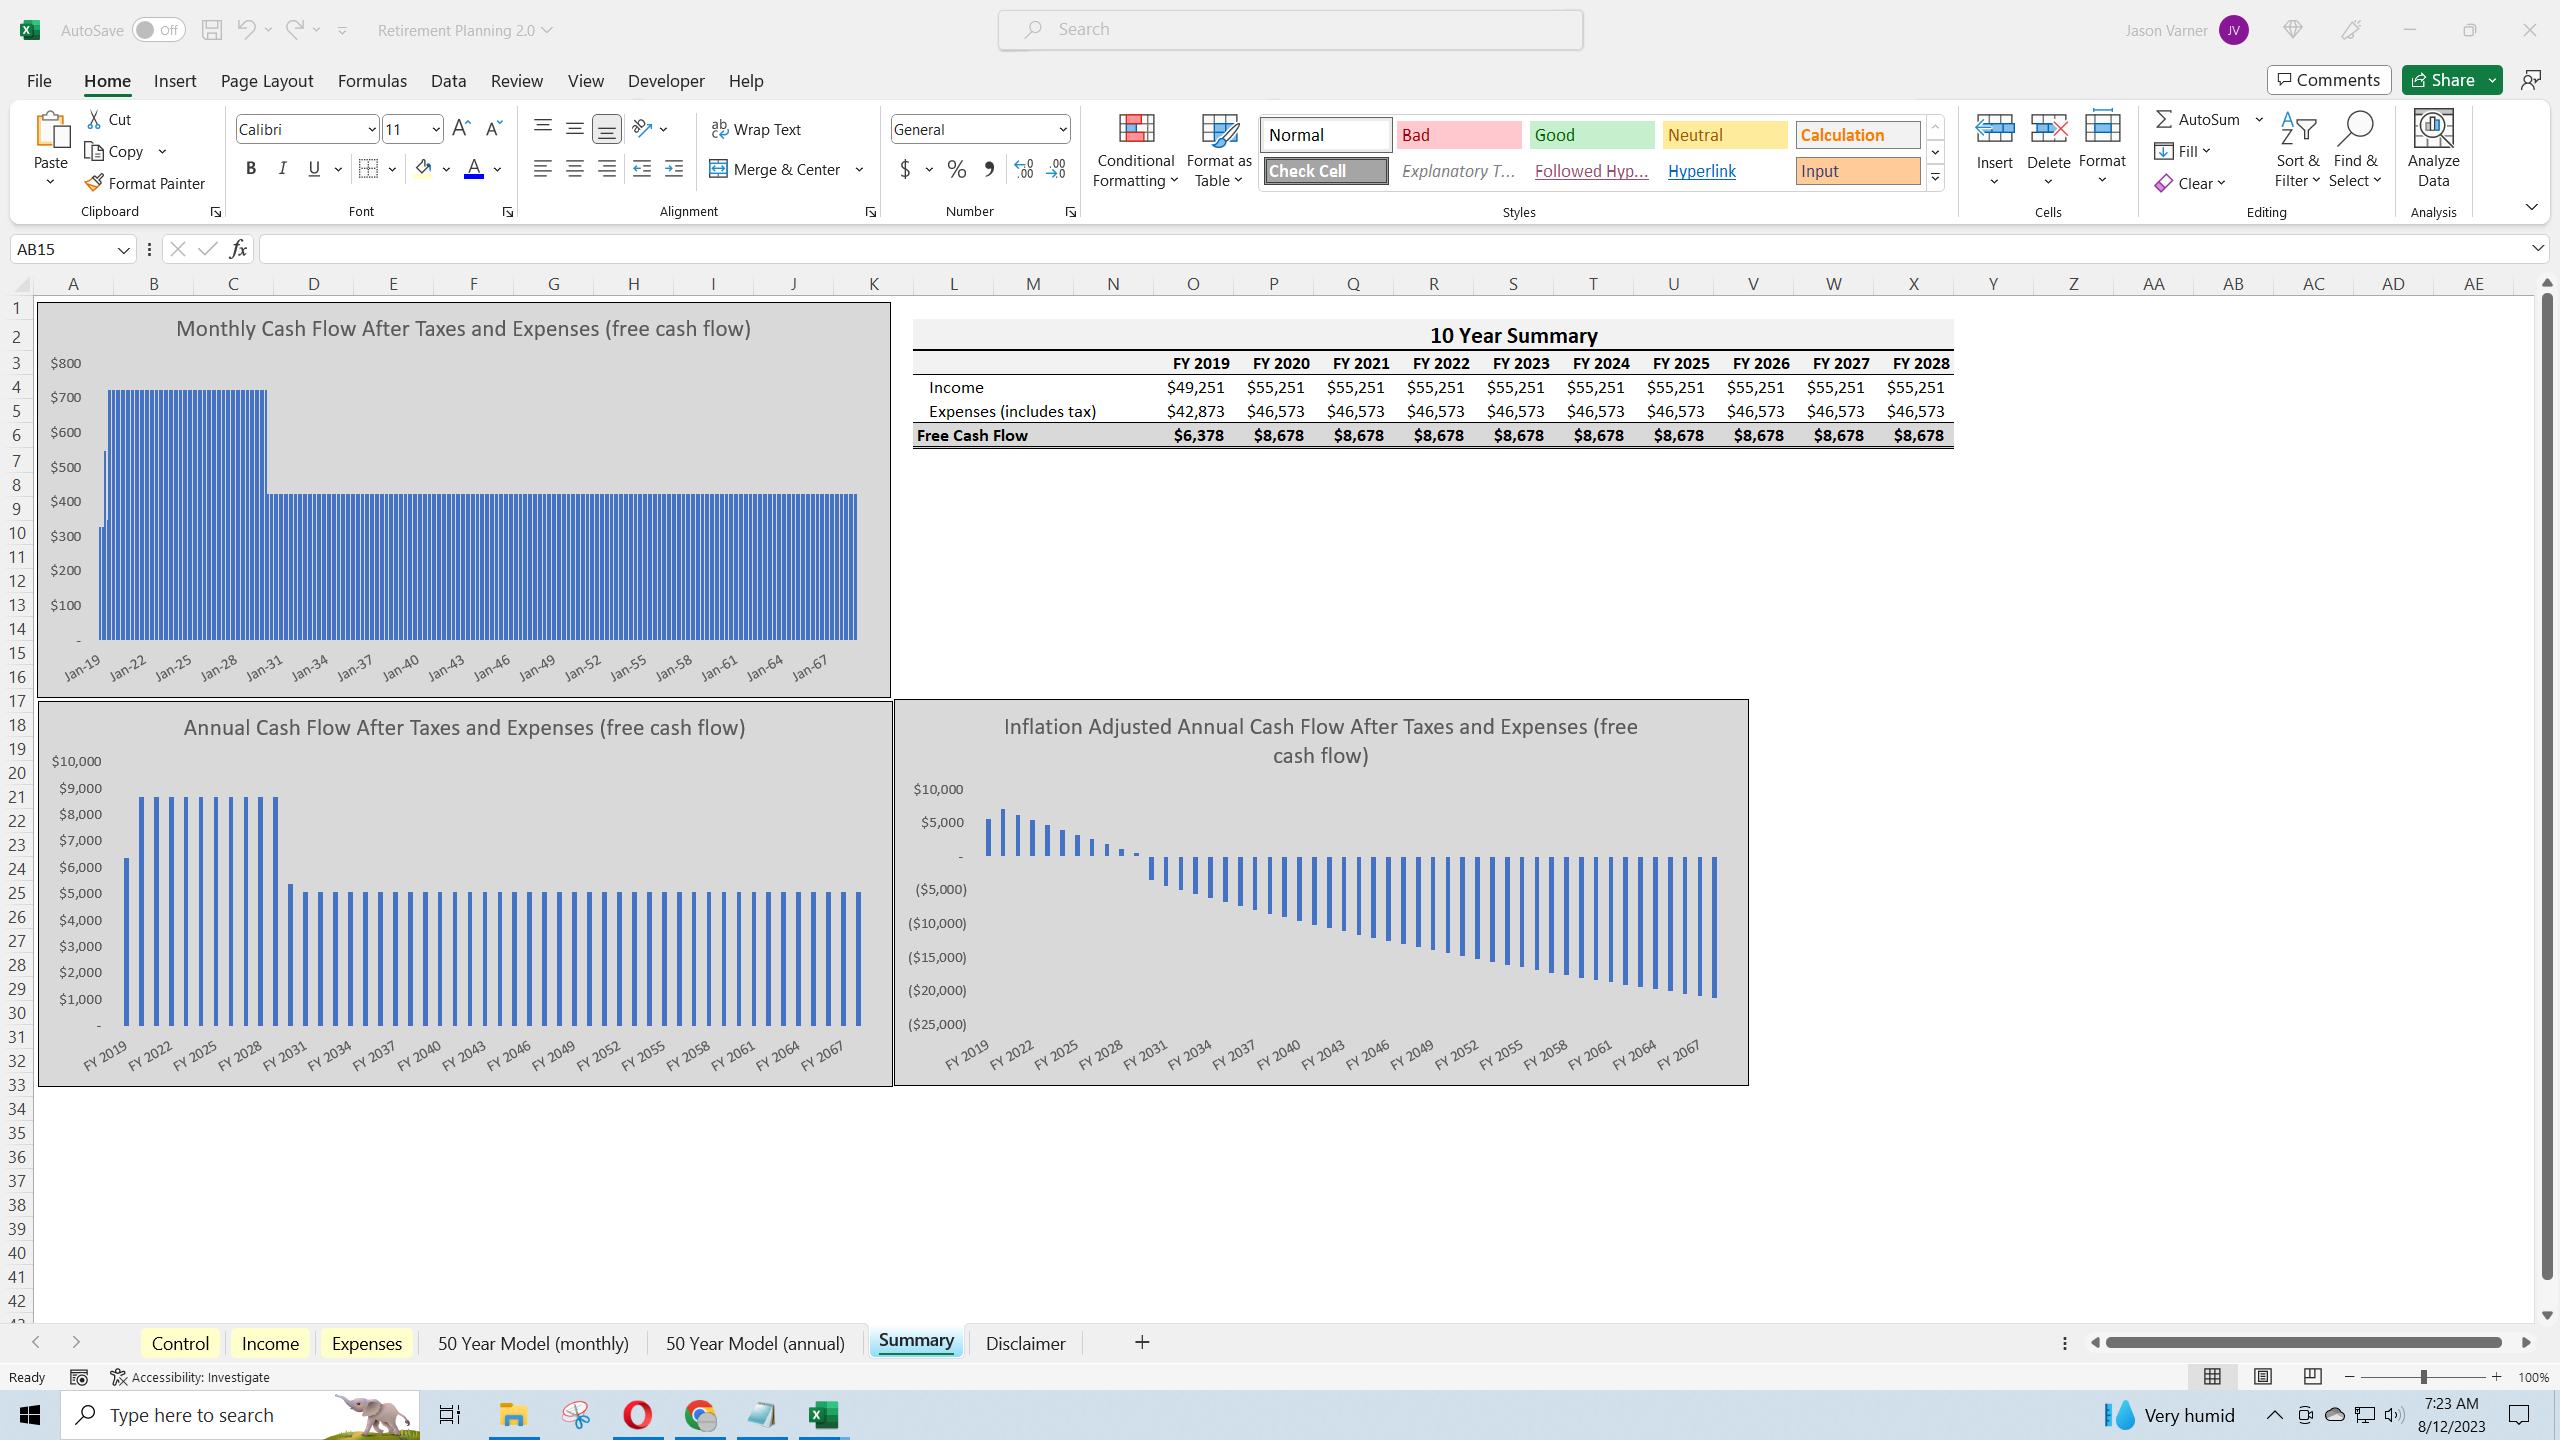Apply Percent Style number format
Screen dimensions: 2560x1440
[x=956, y=169]
